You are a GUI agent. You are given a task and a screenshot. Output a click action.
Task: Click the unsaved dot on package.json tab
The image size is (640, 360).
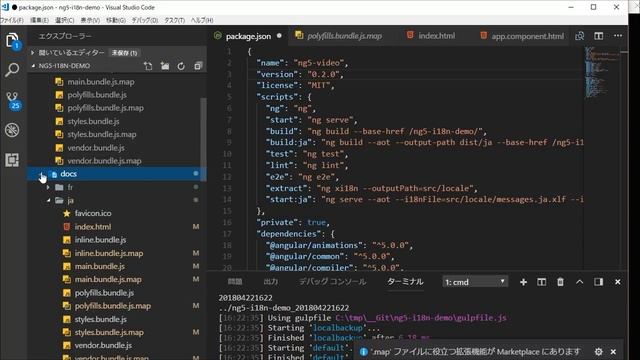(279, 36)
